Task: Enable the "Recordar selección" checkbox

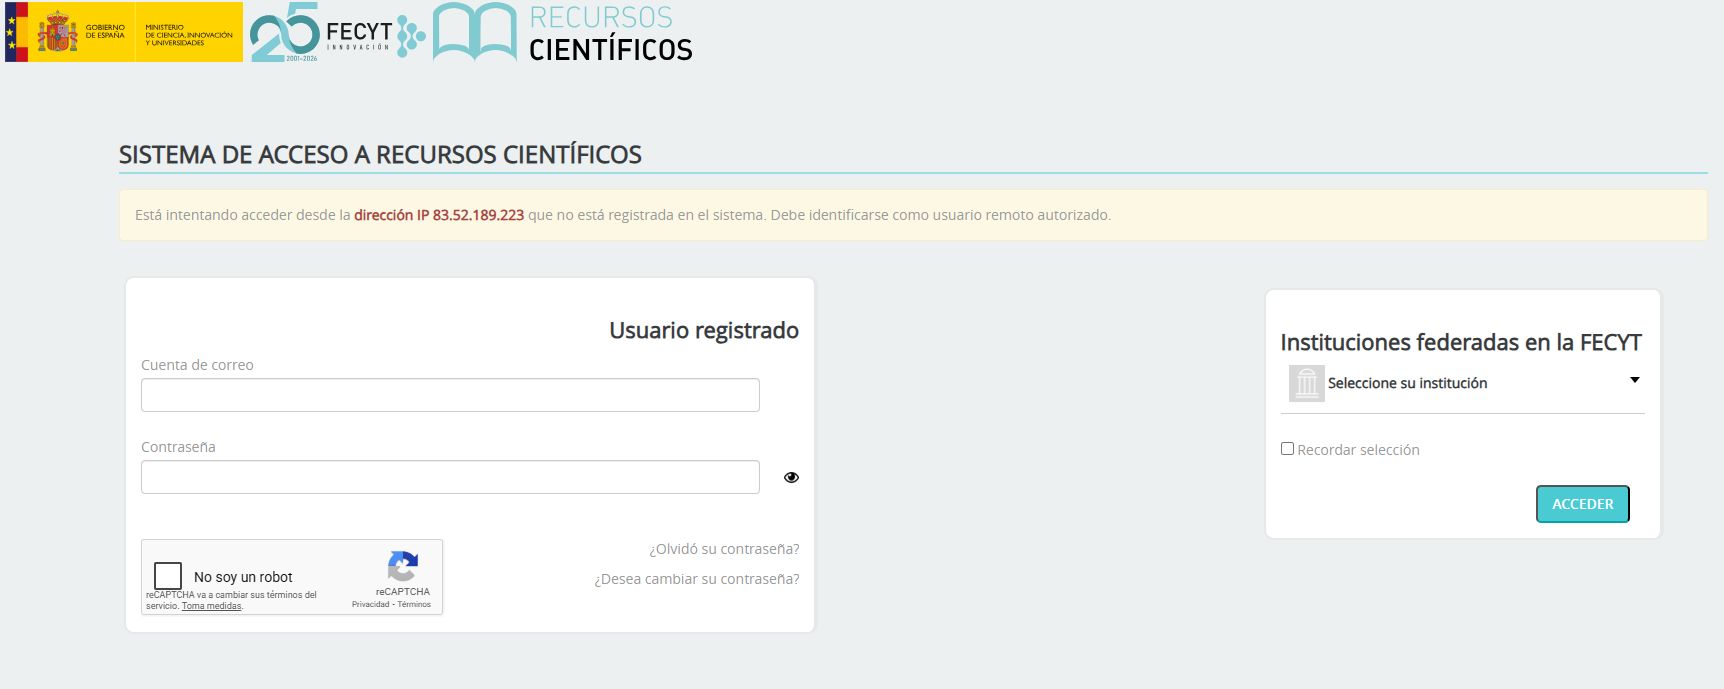Action: [1287, 449]
